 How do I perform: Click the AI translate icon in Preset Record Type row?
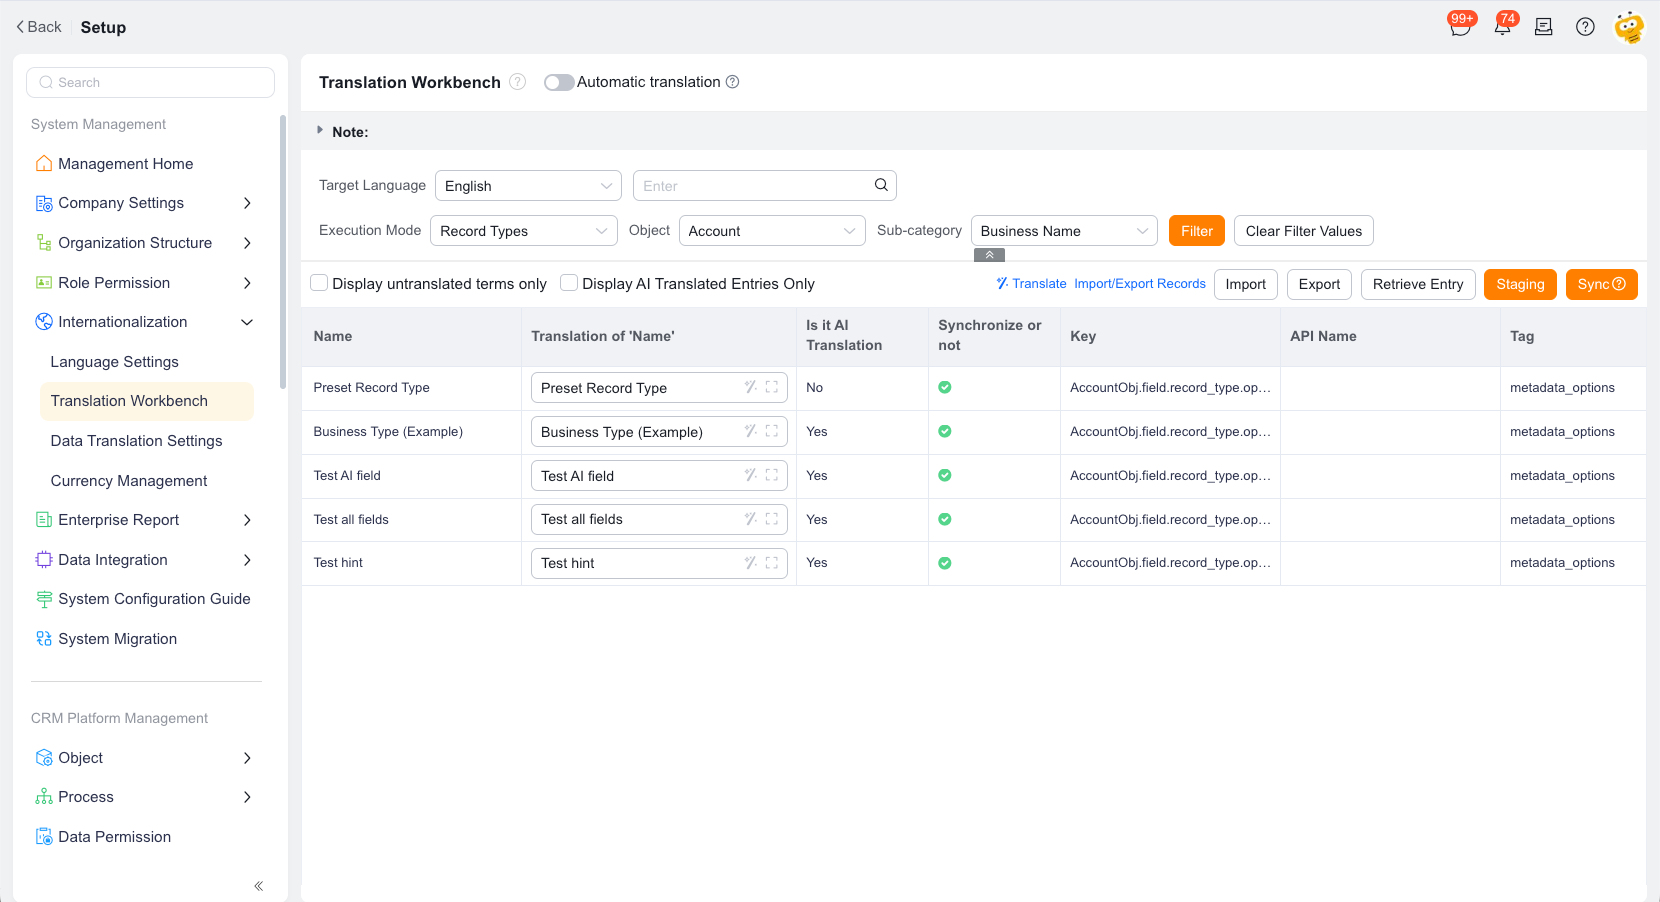tap(750, 387)
